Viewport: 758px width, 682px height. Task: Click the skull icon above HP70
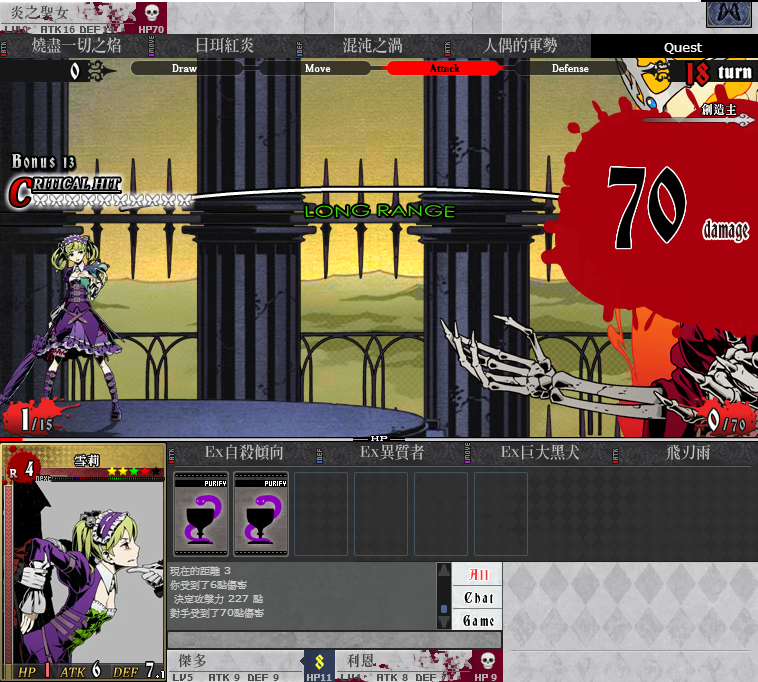tap(152, 13)
